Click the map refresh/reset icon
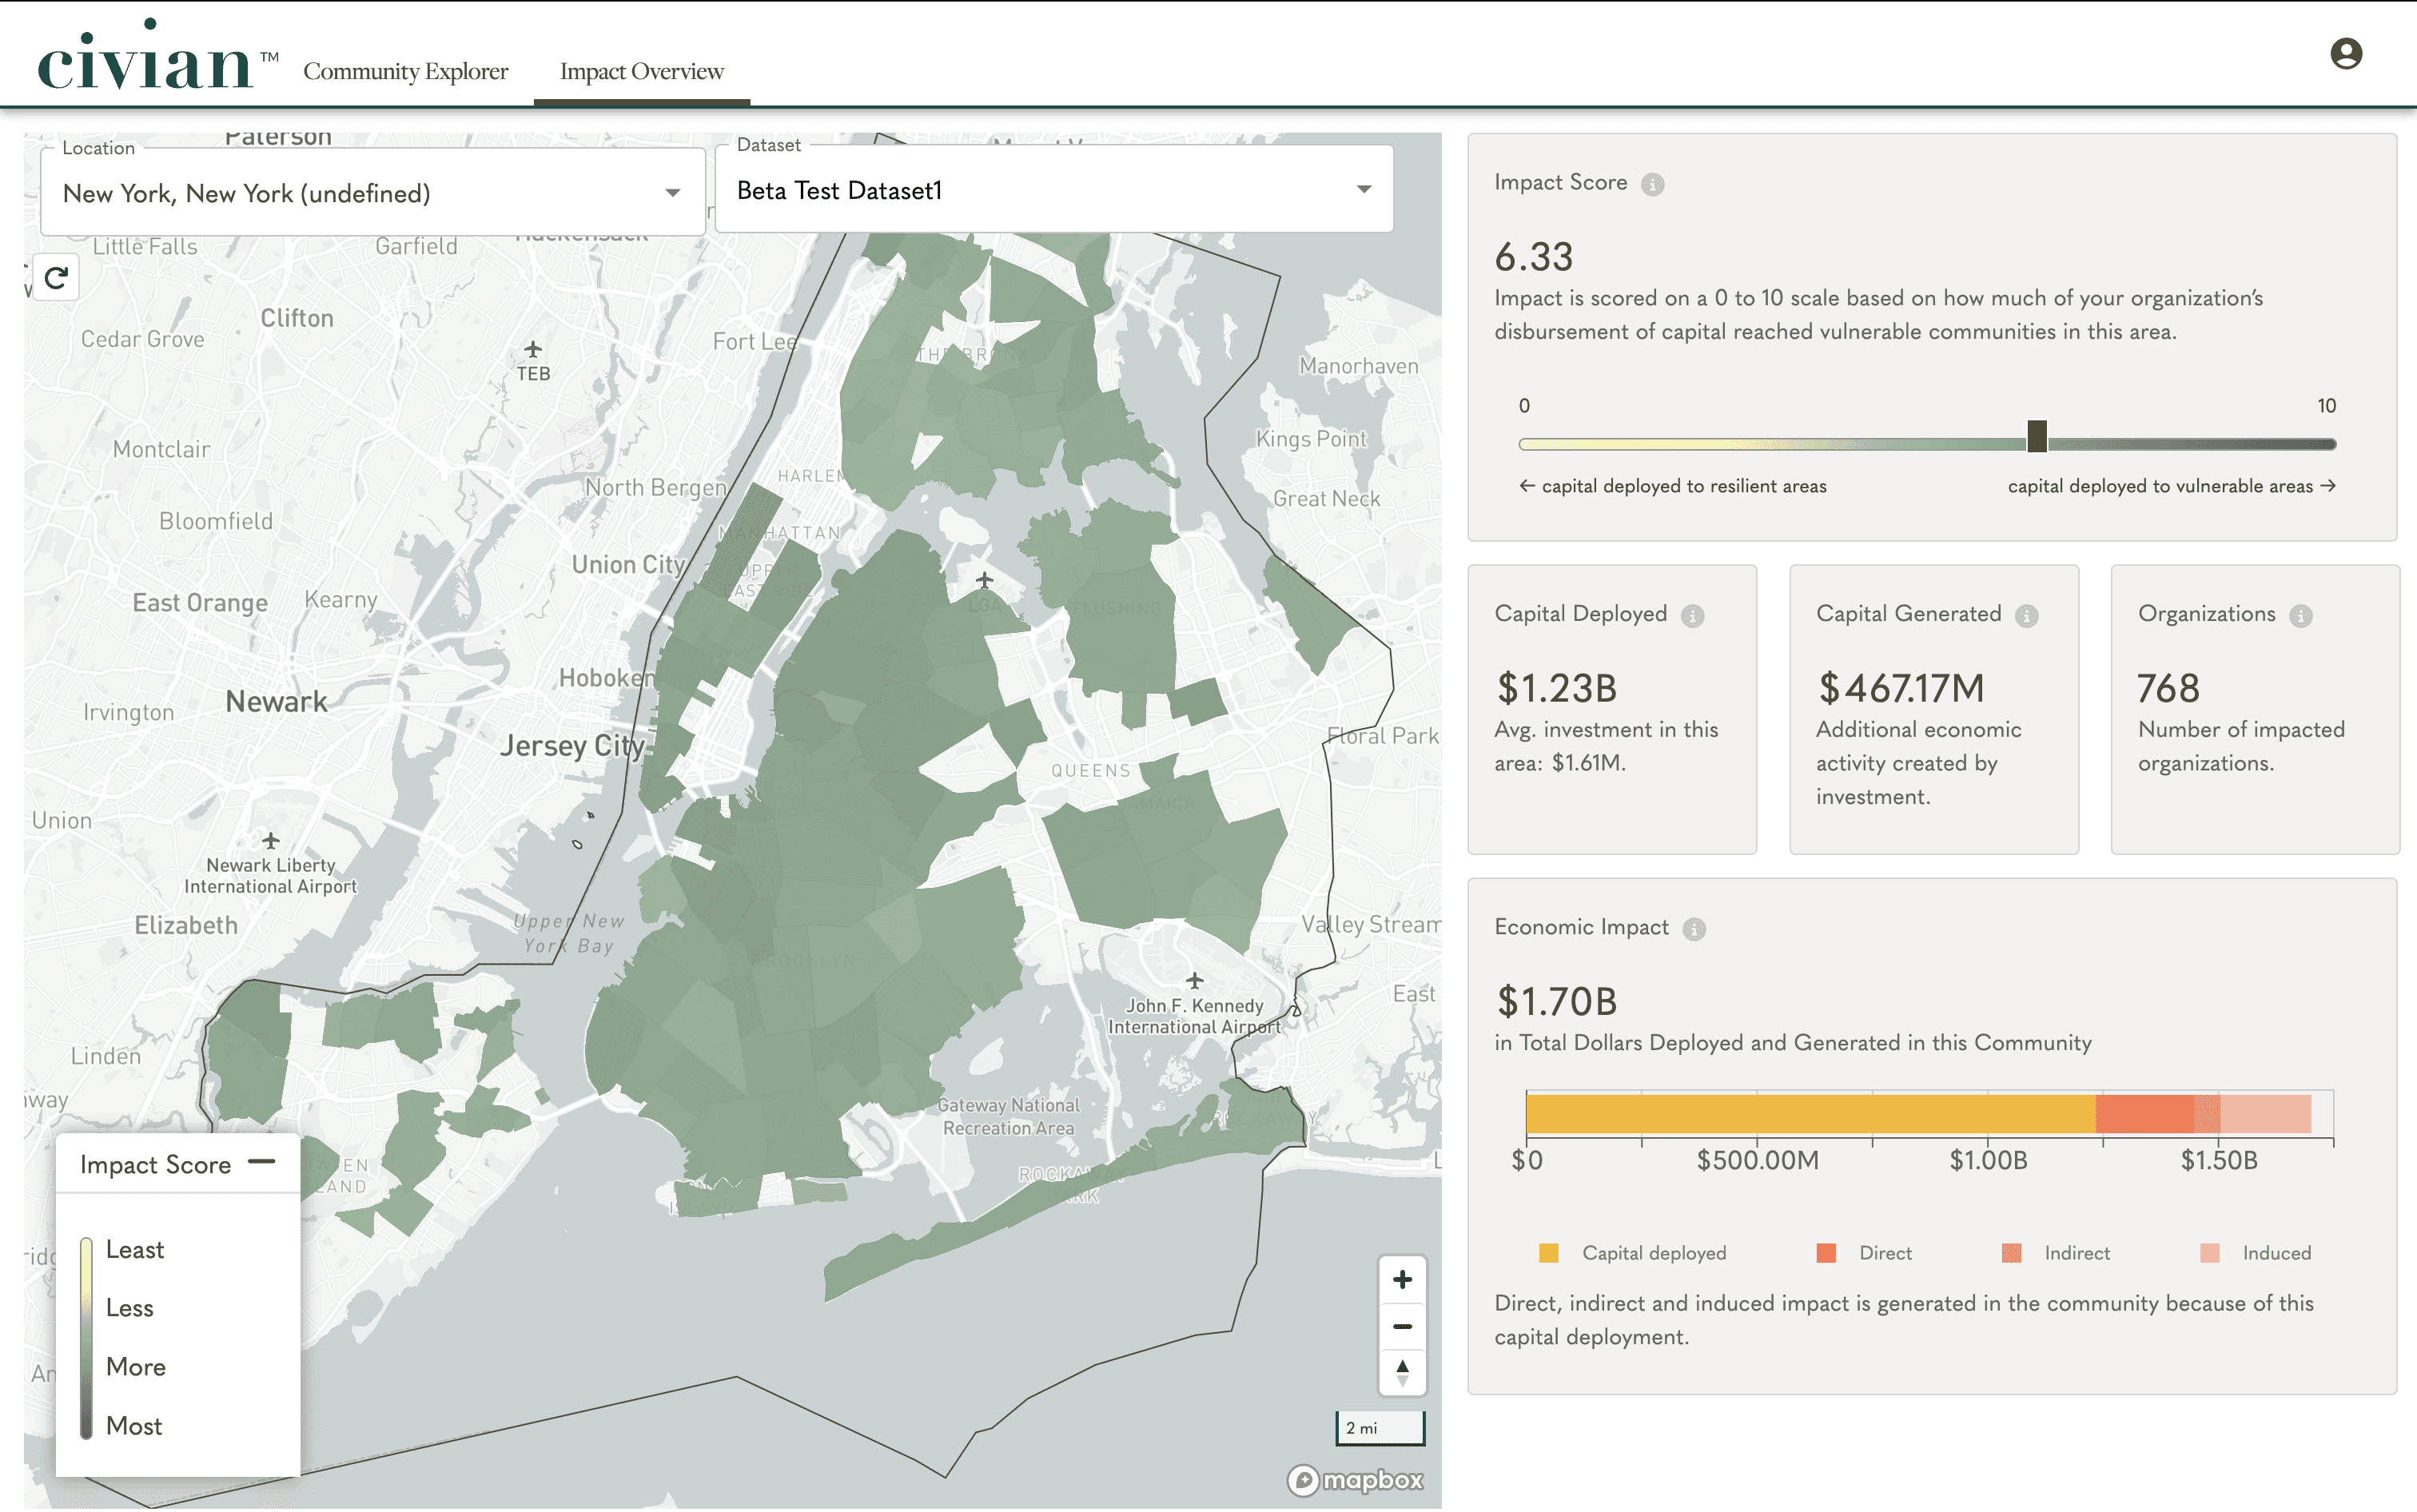Screen dimensions: 2417x1512 (x=56, y=277)
